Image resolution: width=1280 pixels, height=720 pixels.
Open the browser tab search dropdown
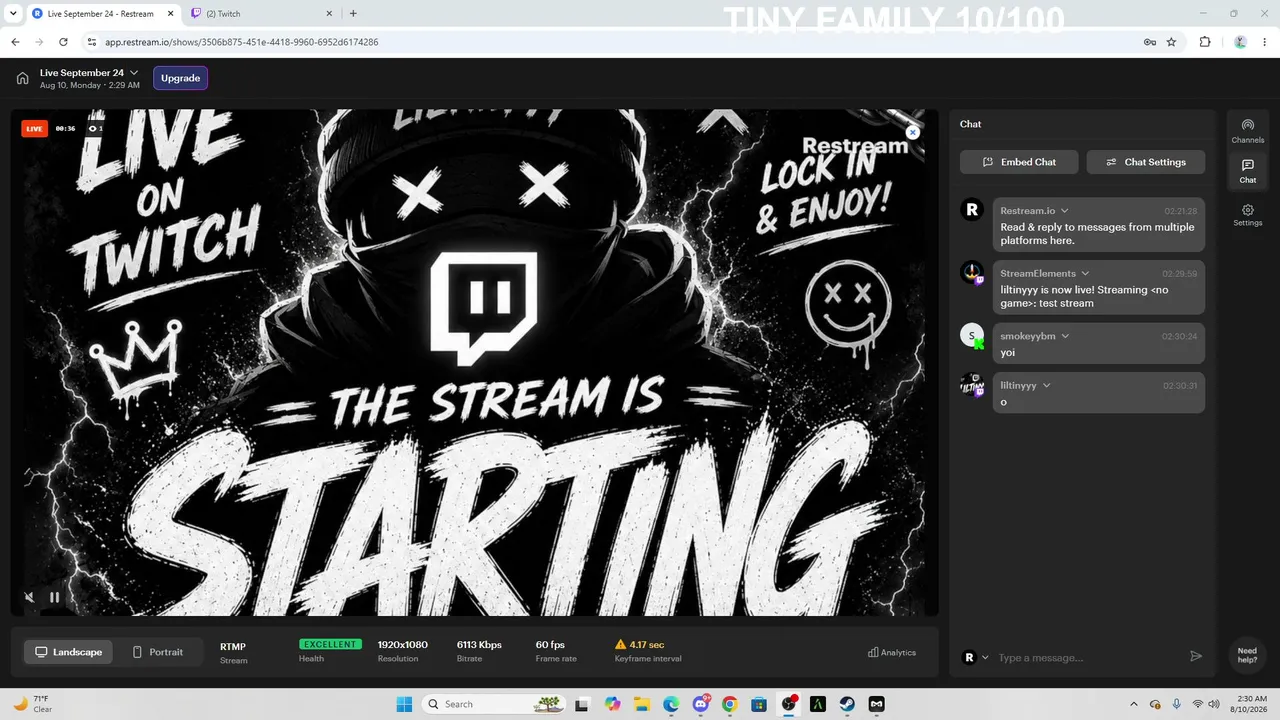coord(13,14)
